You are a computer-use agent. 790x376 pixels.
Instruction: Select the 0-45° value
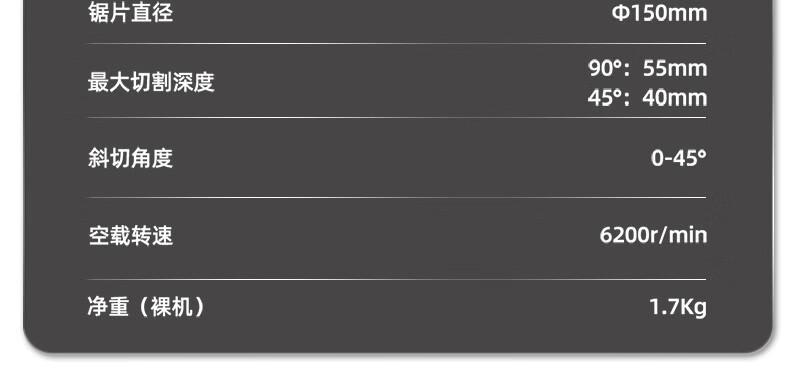point(678,158)
